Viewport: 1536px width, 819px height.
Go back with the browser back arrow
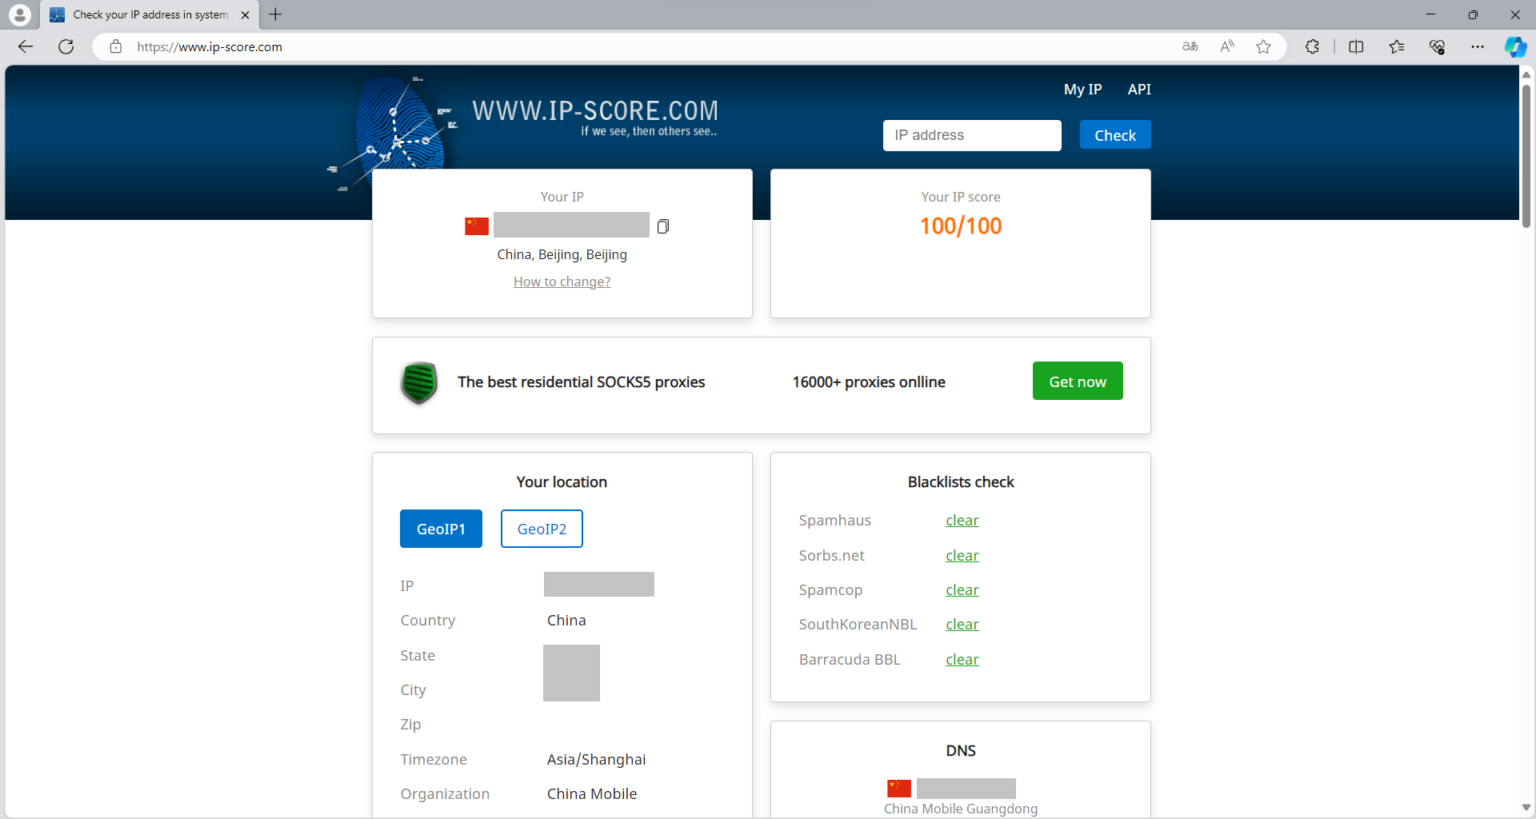pyautogui.click(x=26, y=47)
